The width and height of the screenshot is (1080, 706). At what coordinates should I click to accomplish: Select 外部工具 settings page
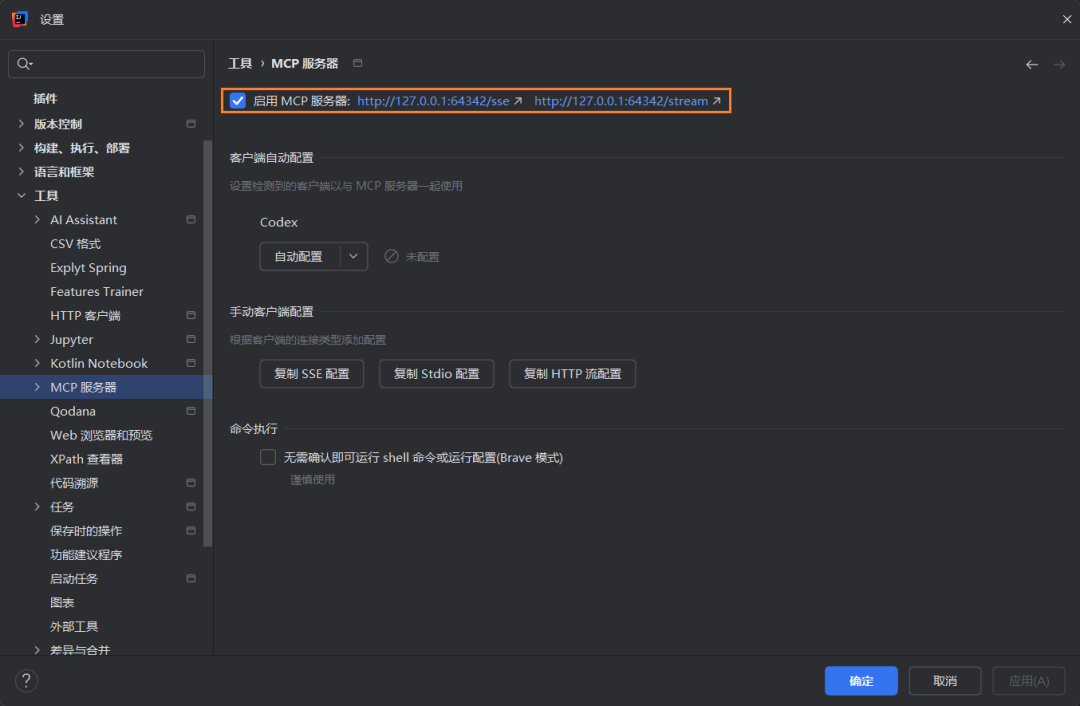(x=74, y=627)
